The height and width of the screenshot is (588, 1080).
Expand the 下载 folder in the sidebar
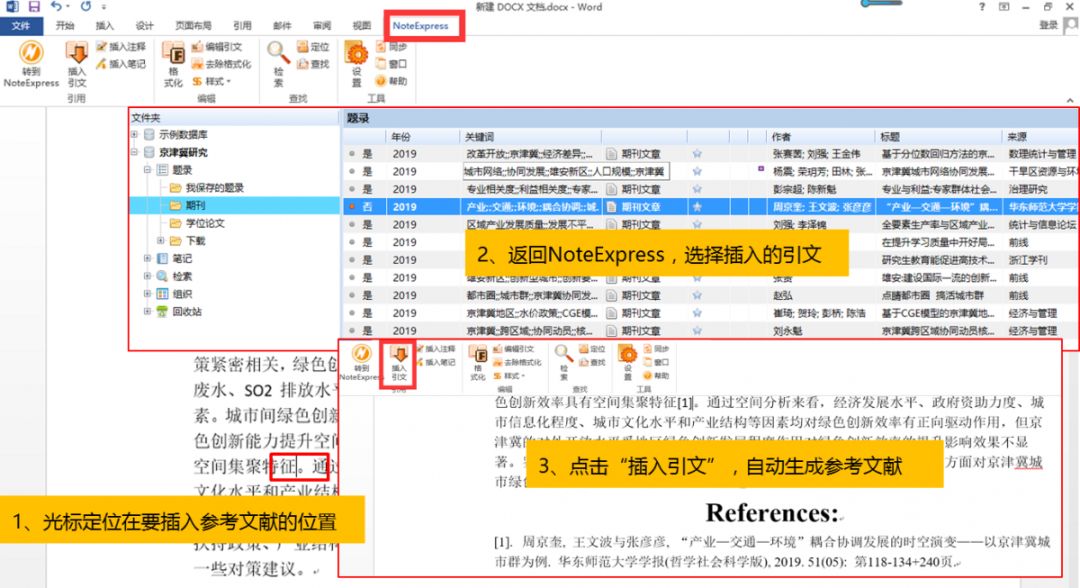tap(161, 240)
